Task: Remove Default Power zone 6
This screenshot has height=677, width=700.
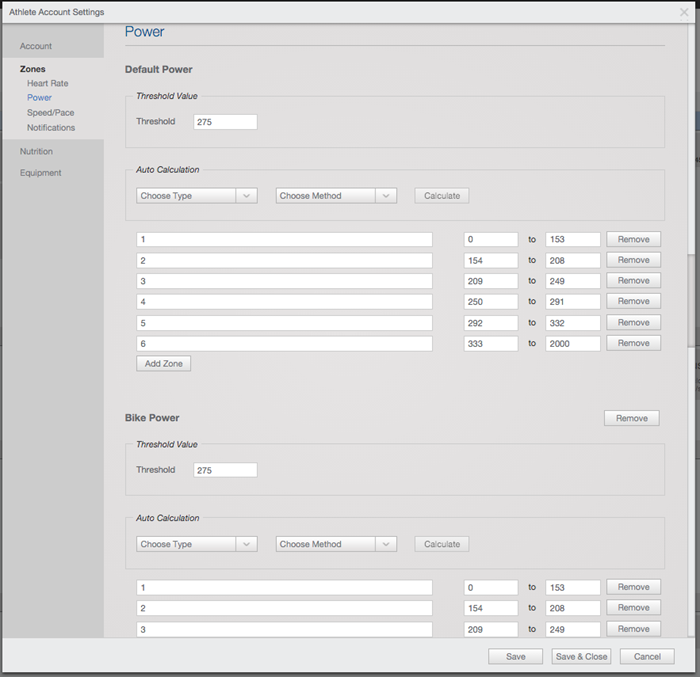Action: pos(633,343)
